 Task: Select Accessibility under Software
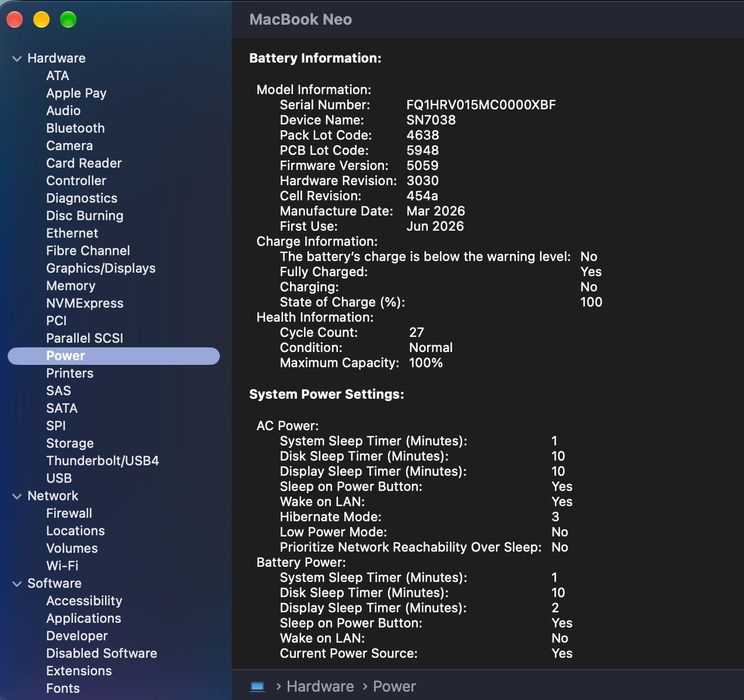click(84, 601)
